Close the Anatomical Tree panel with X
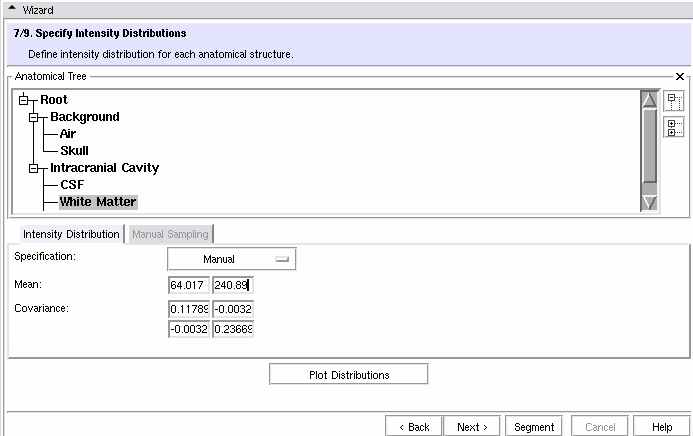The height and width of the screenshot is (436, 693). (680, 76)
